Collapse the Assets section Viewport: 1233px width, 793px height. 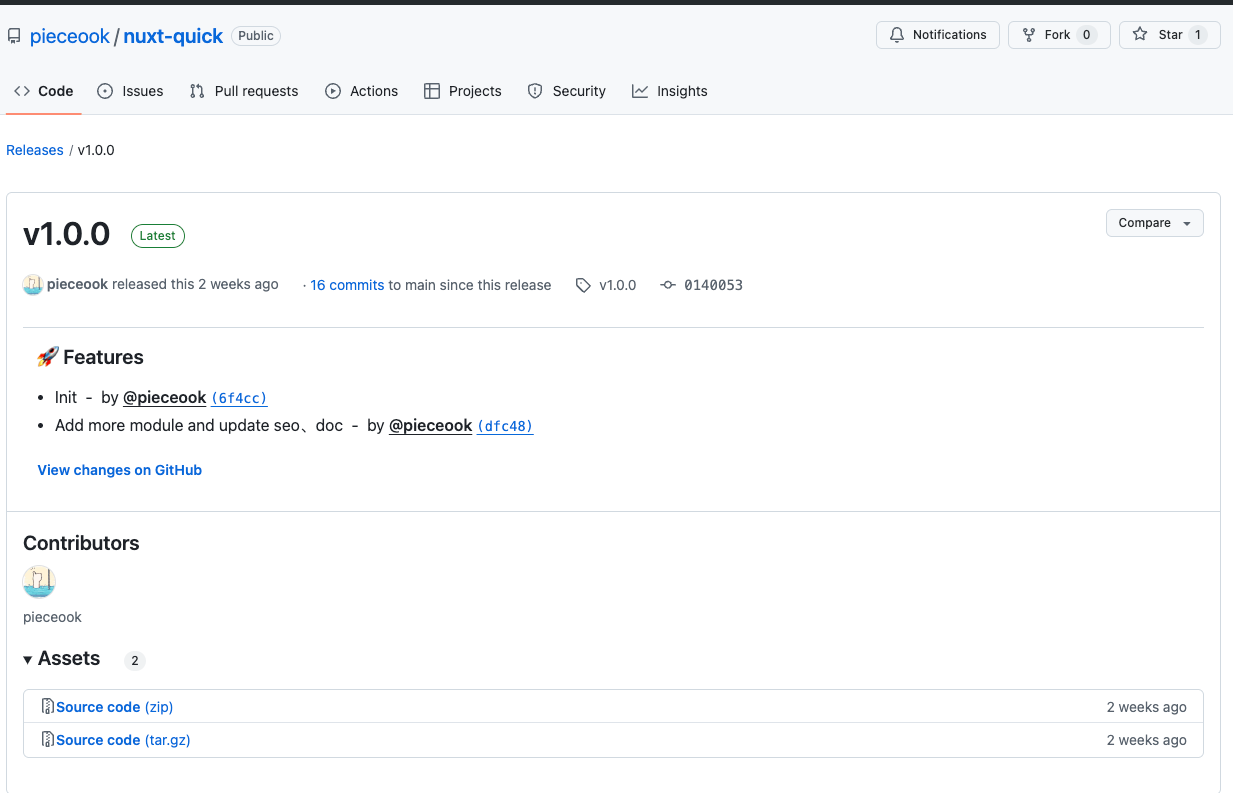(29, 659)
